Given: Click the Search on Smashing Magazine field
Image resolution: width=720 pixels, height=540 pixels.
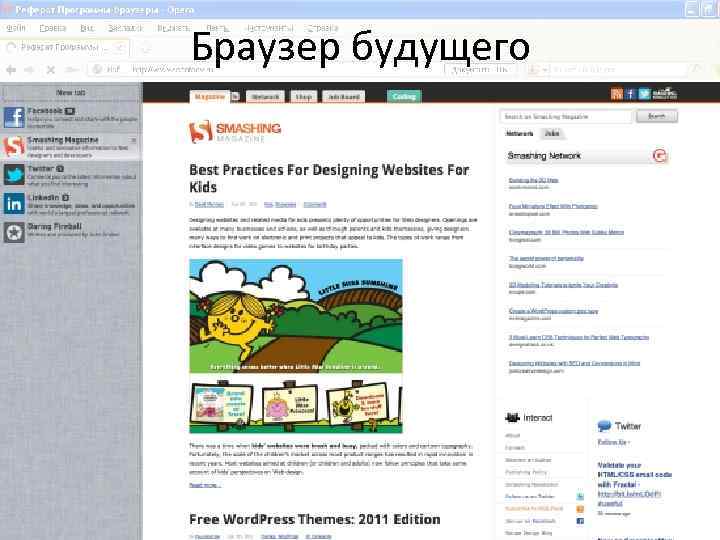Looking at the screenshot, I should point(565,117).
